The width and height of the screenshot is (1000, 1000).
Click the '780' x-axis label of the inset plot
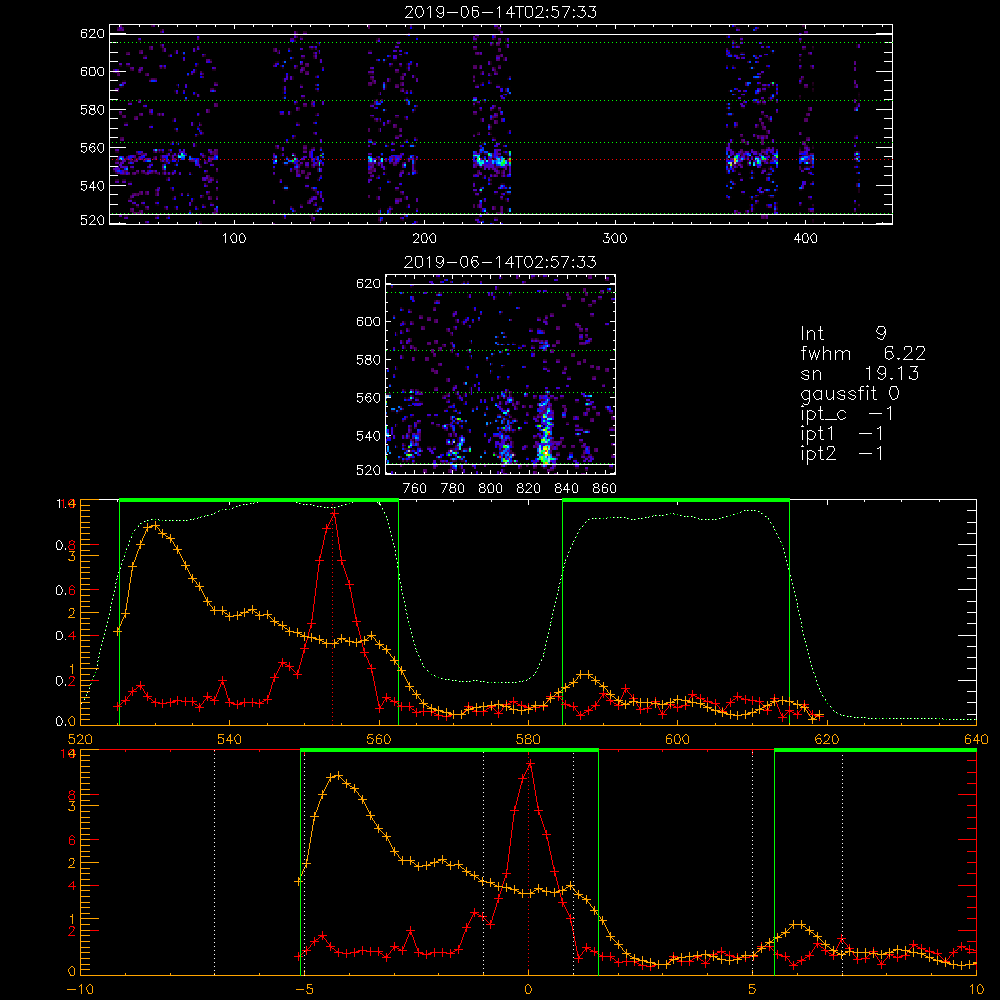tap(453, 489)
